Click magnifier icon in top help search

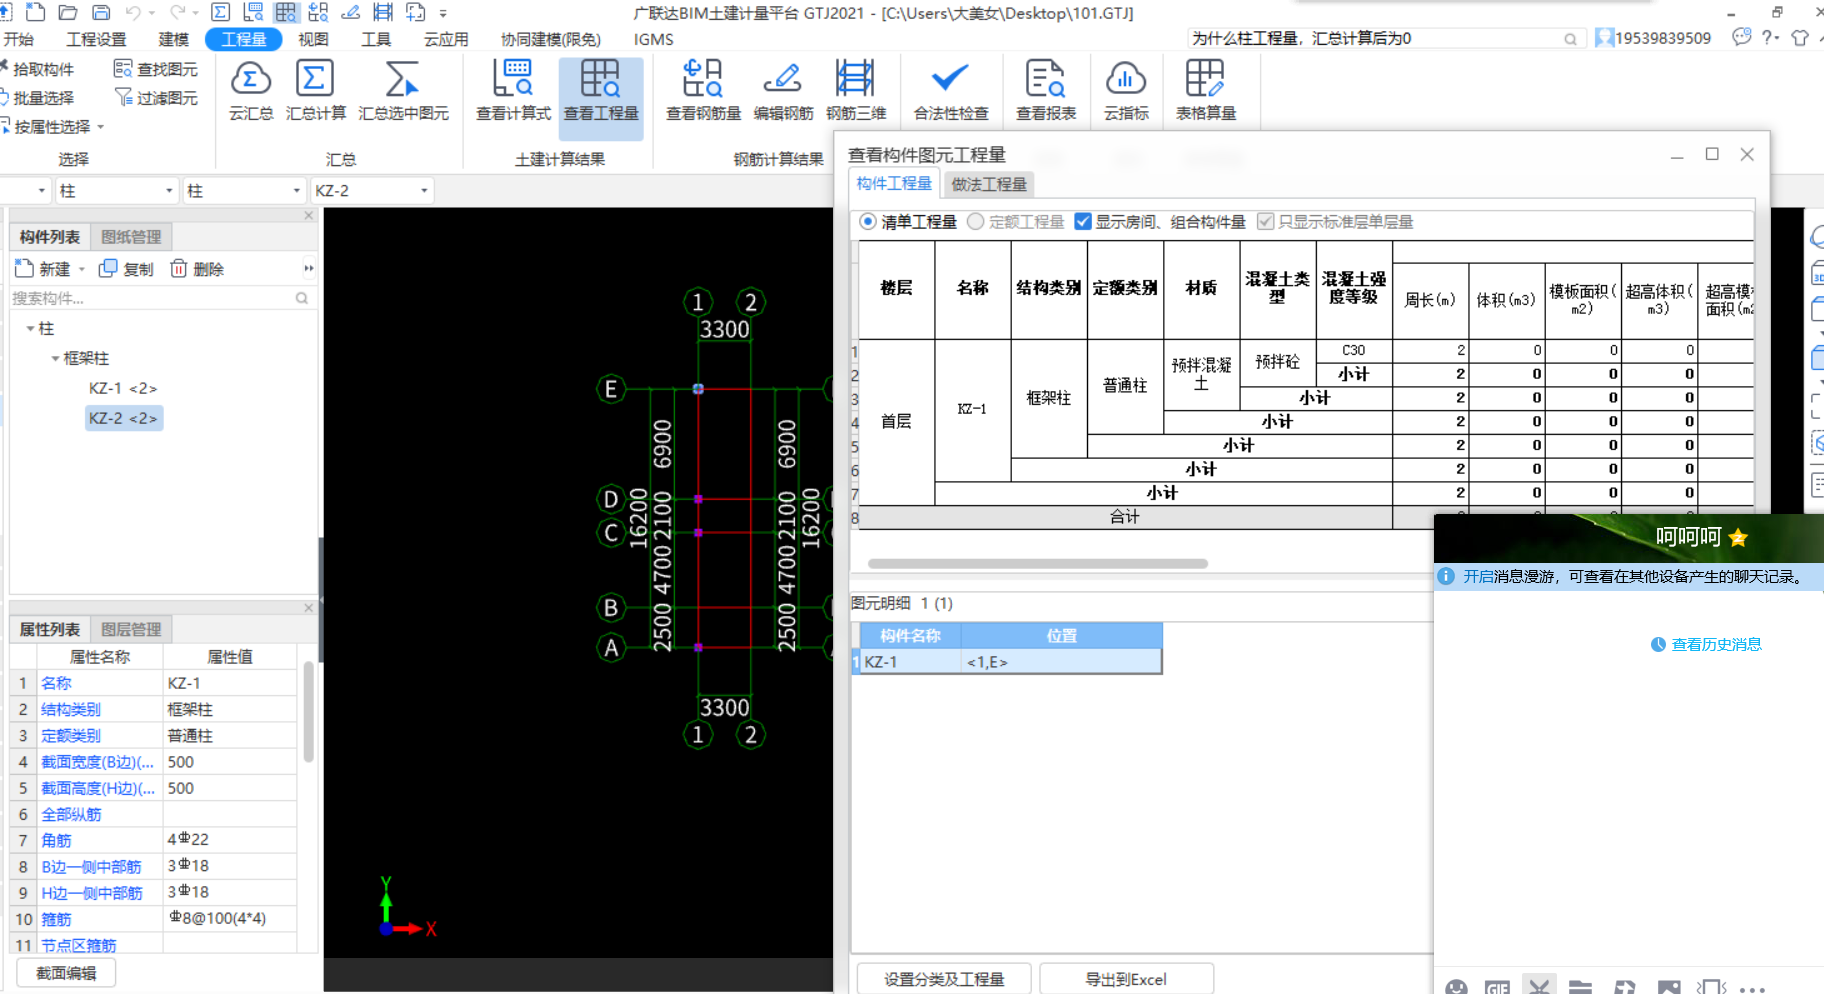pyautogui.click(x=1570, y=39)
